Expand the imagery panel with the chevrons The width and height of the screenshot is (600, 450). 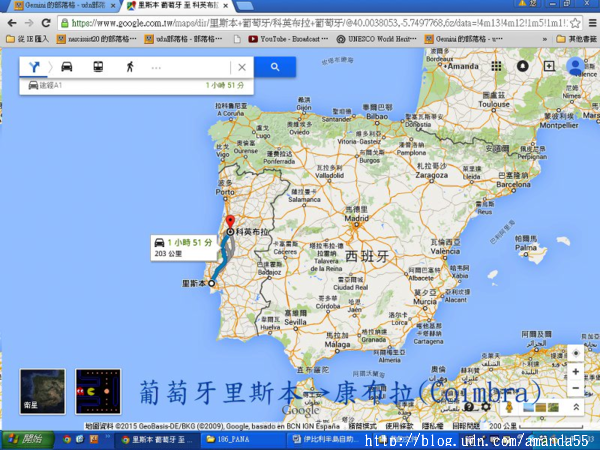click(575, 408)
